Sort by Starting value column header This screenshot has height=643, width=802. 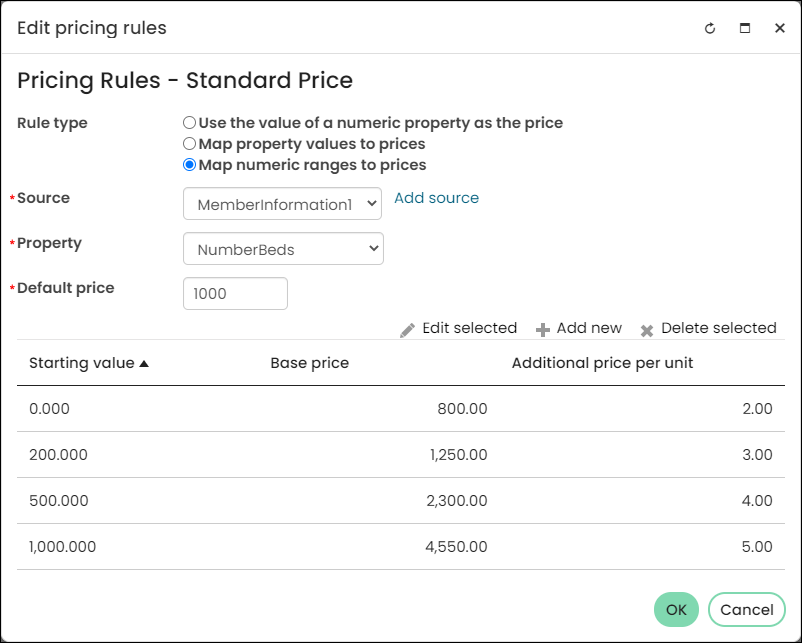pyautogui.click(x=82, y=363)
